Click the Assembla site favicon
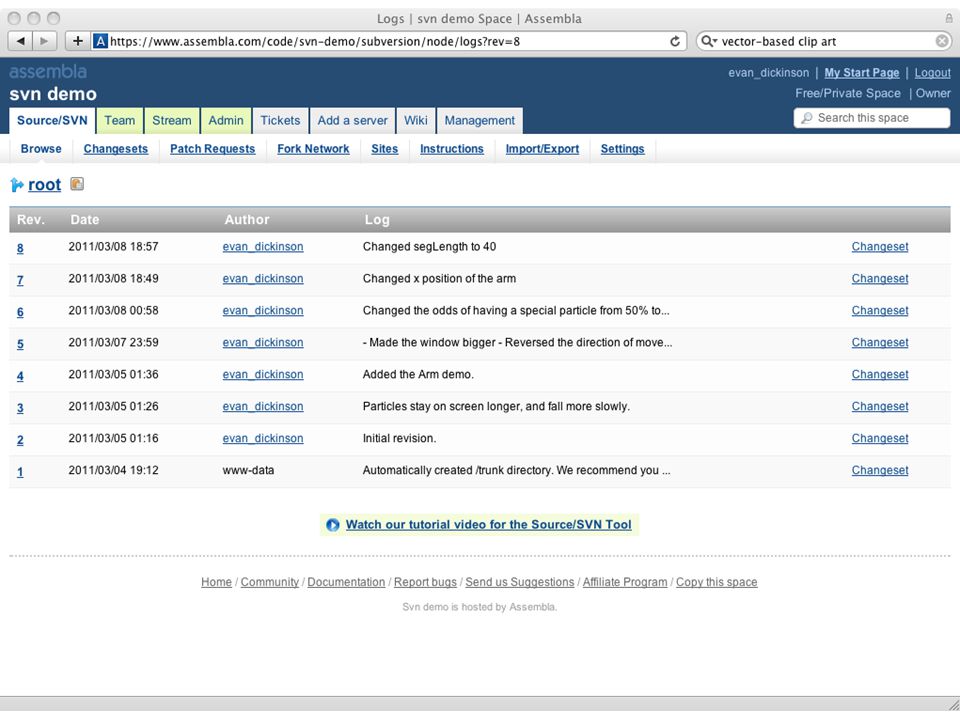960x720 pixels. click(100, 41)
